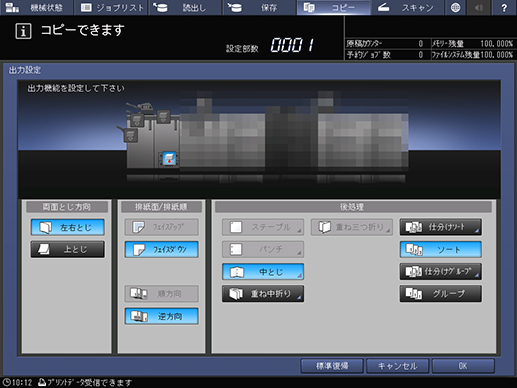Screen dimensions: 517x388
Task: Open 重ね三つ折り tri-fold options
Action: (x=352, y=227)
